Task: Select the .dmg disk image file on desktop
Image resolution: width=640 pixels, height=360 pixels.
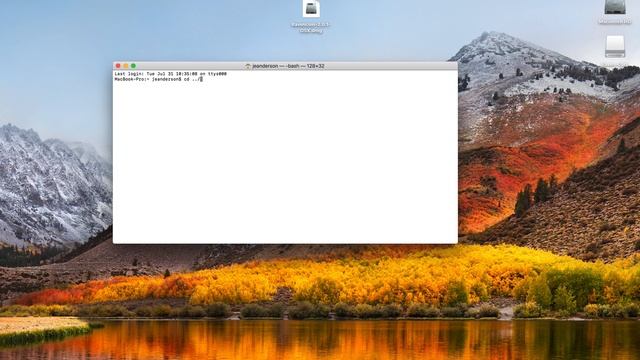Action: pyautogui.click(x=311, y=9)
